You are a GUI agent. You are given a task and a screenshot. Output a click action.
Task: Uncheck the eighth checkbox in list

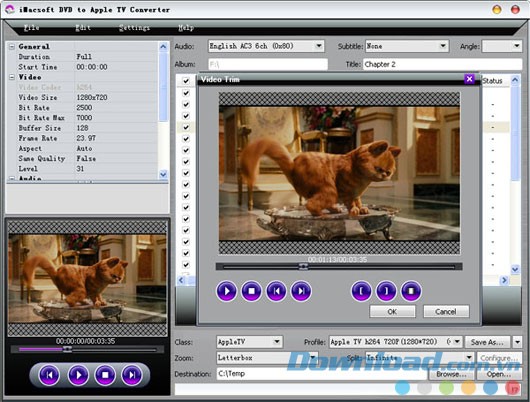pos(186,162)
